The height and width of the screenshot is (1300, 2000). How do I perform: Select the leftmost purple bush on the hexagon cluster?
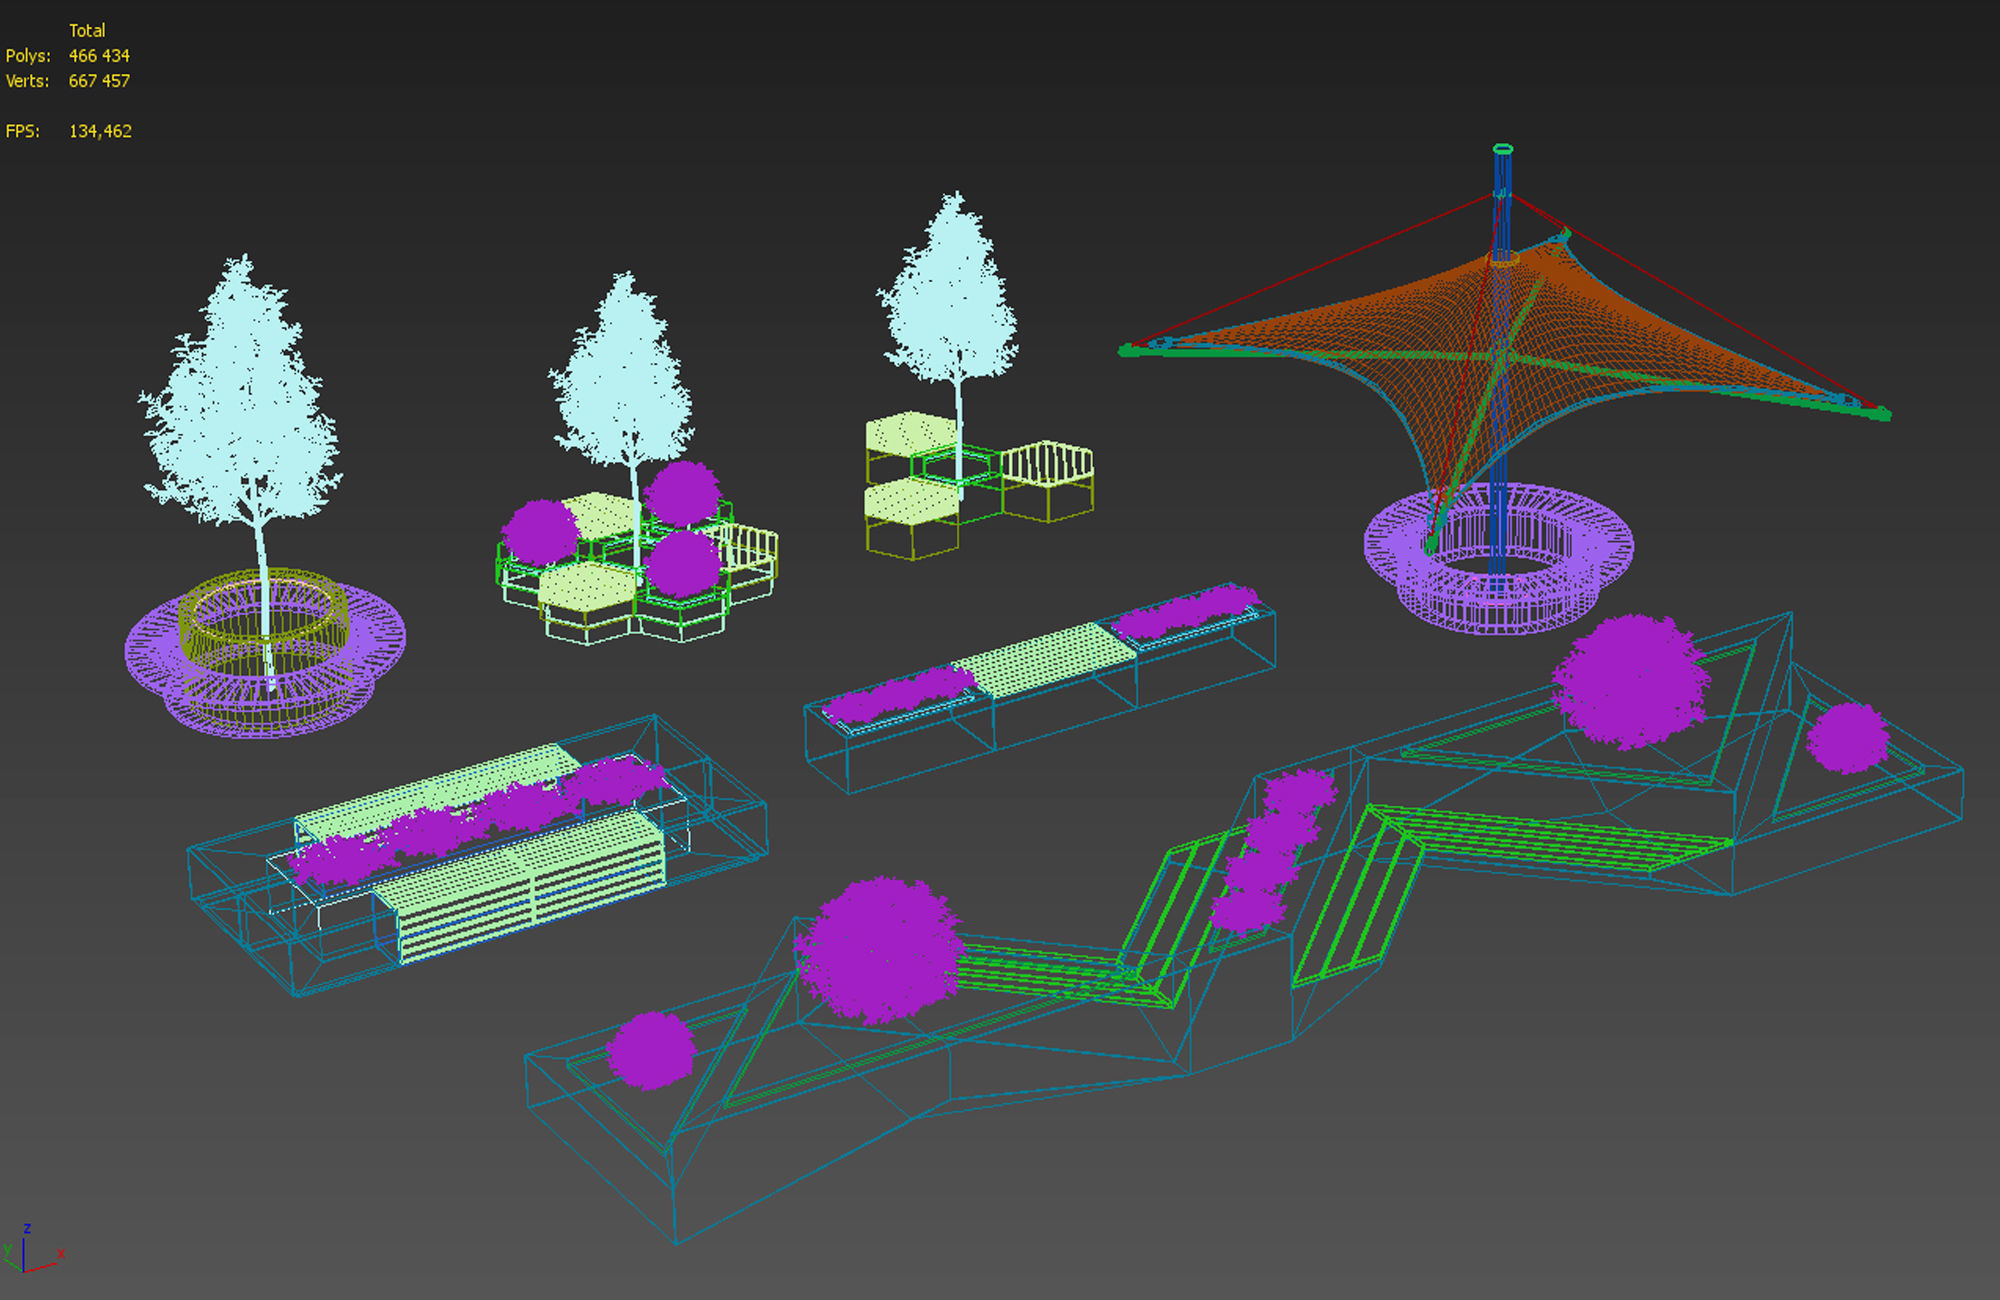point(540,532)
